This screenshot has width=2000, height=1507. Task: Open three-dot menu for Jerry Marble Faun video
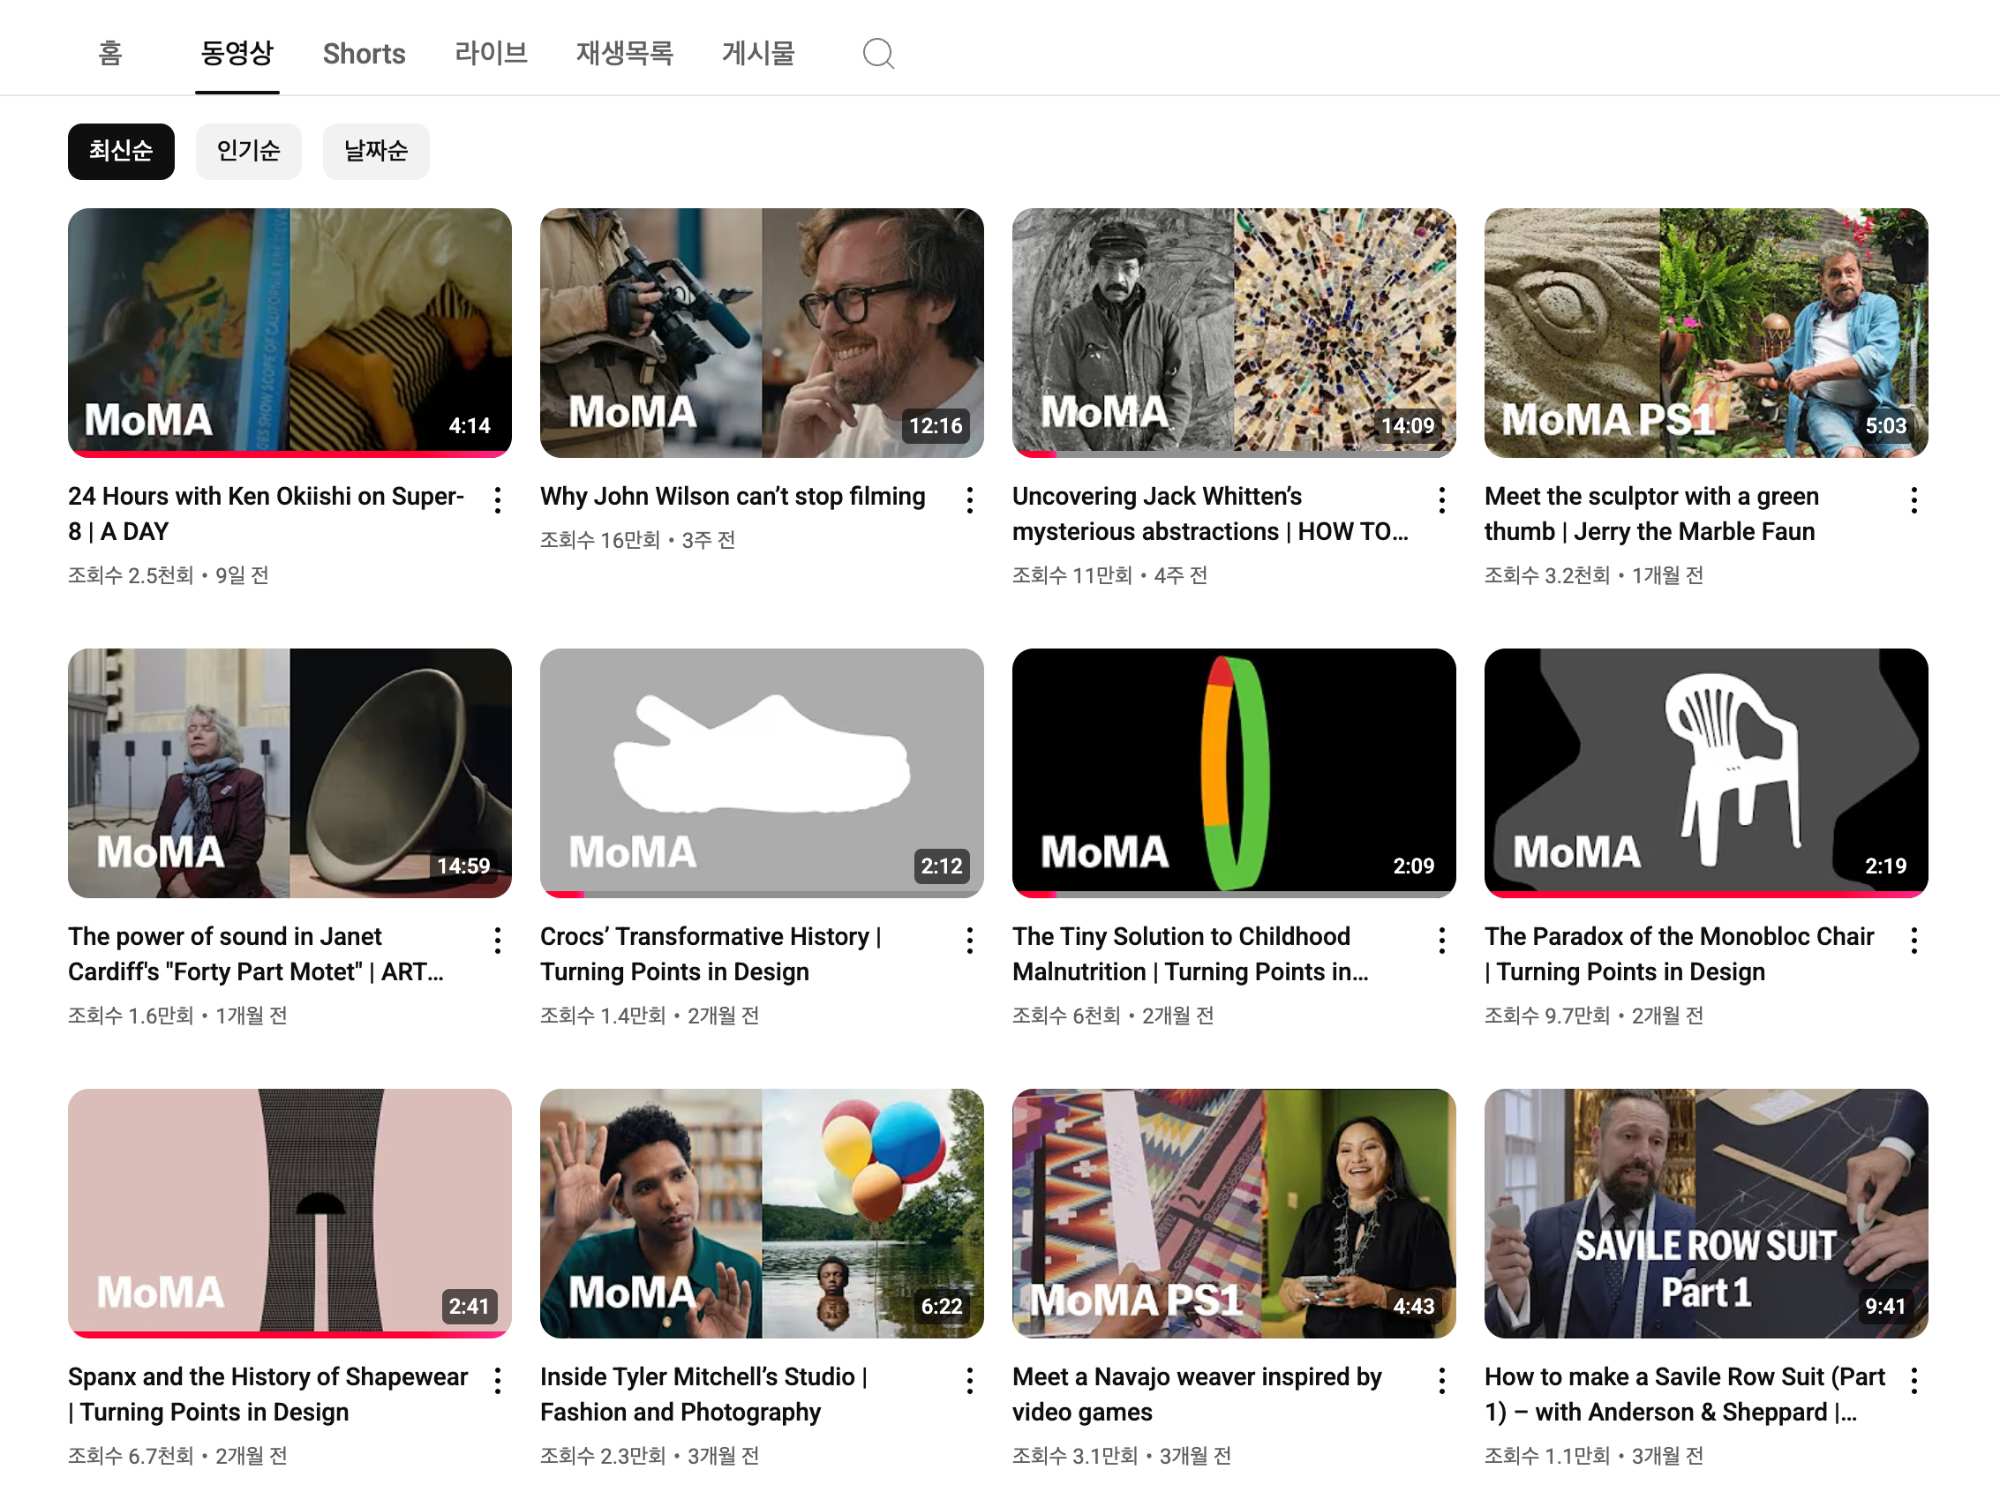[x=1913, y=500]
